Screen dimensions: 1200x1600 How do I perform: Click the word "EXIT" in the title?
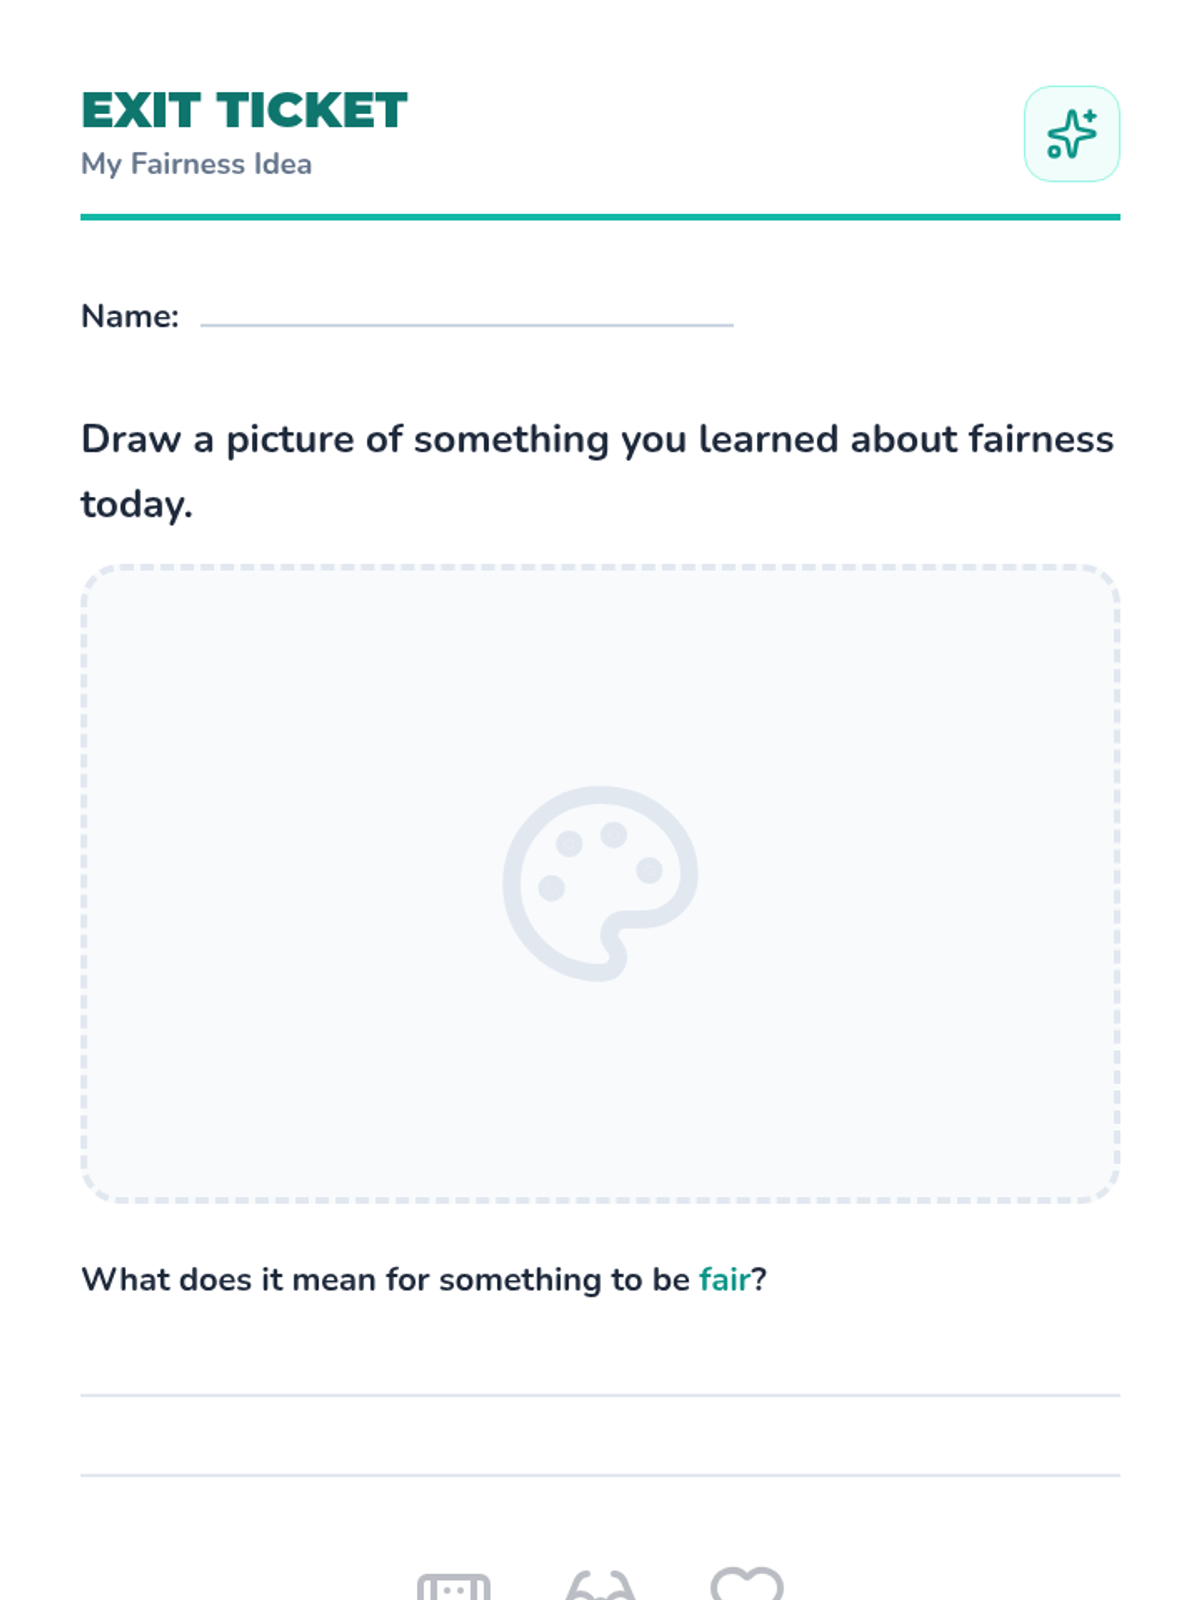click(141, 111)
